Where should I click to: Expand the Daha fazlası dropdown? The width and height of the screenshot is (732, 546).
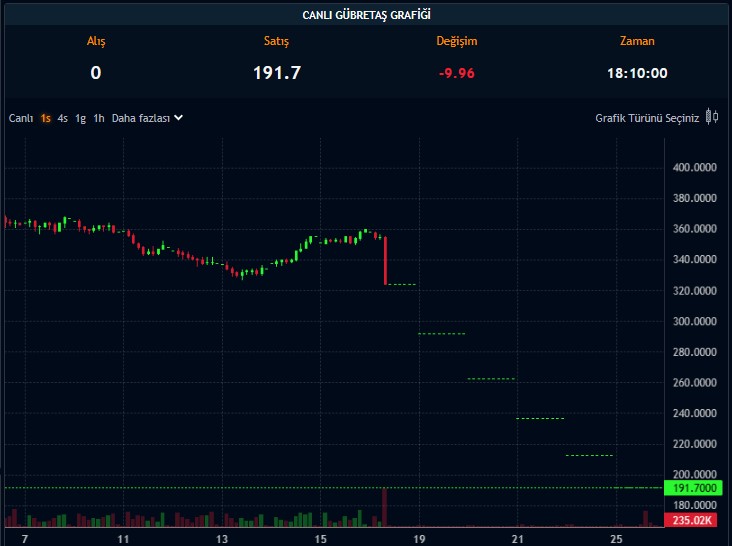tap(147, 118)
